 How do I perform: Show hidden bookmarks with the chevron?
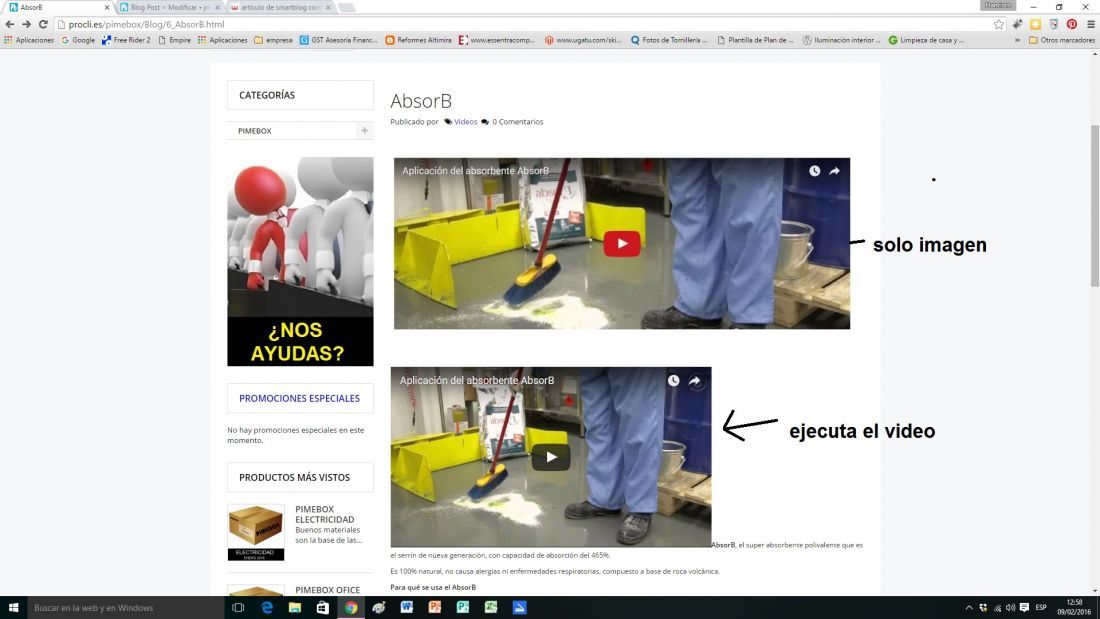(1017, 40)
